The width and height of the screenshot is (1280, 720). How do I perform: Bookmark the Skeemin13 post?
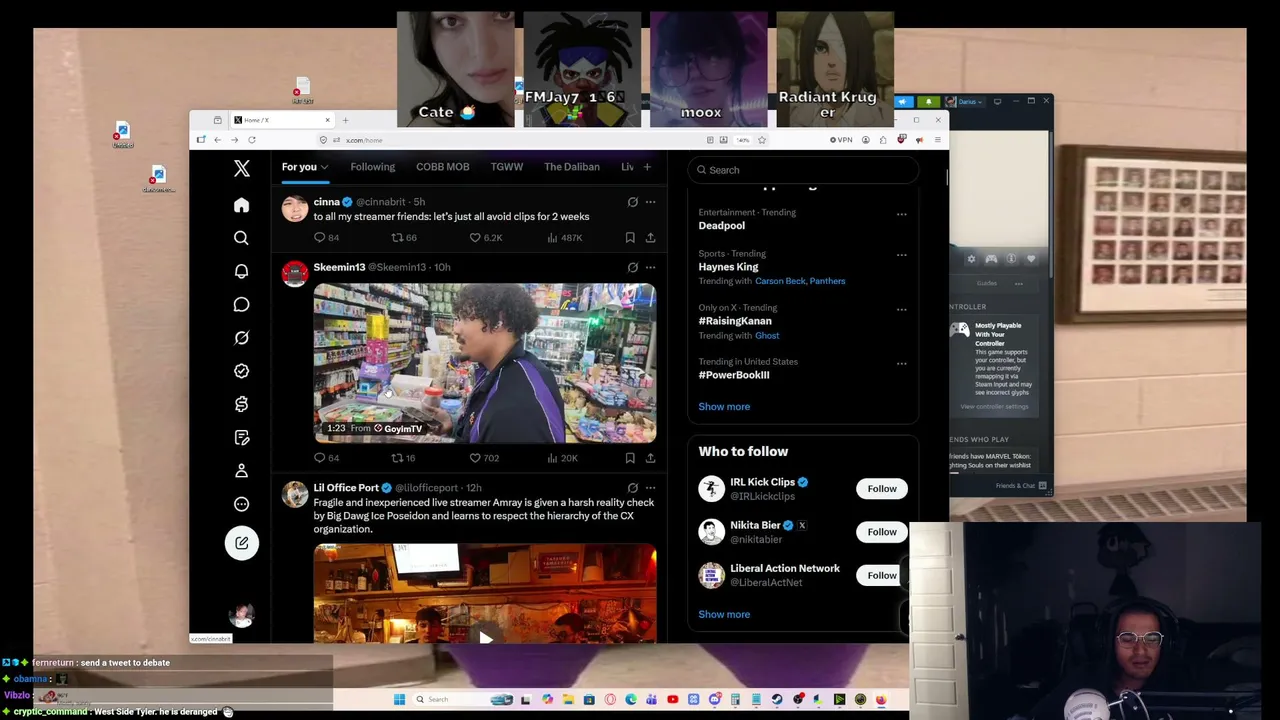630,458
